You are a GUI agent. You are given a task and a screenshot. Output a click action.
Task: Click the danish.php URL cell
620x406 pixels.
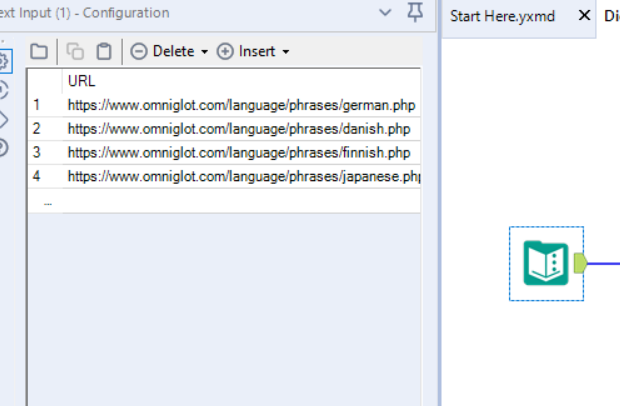(x=239, y=128)
